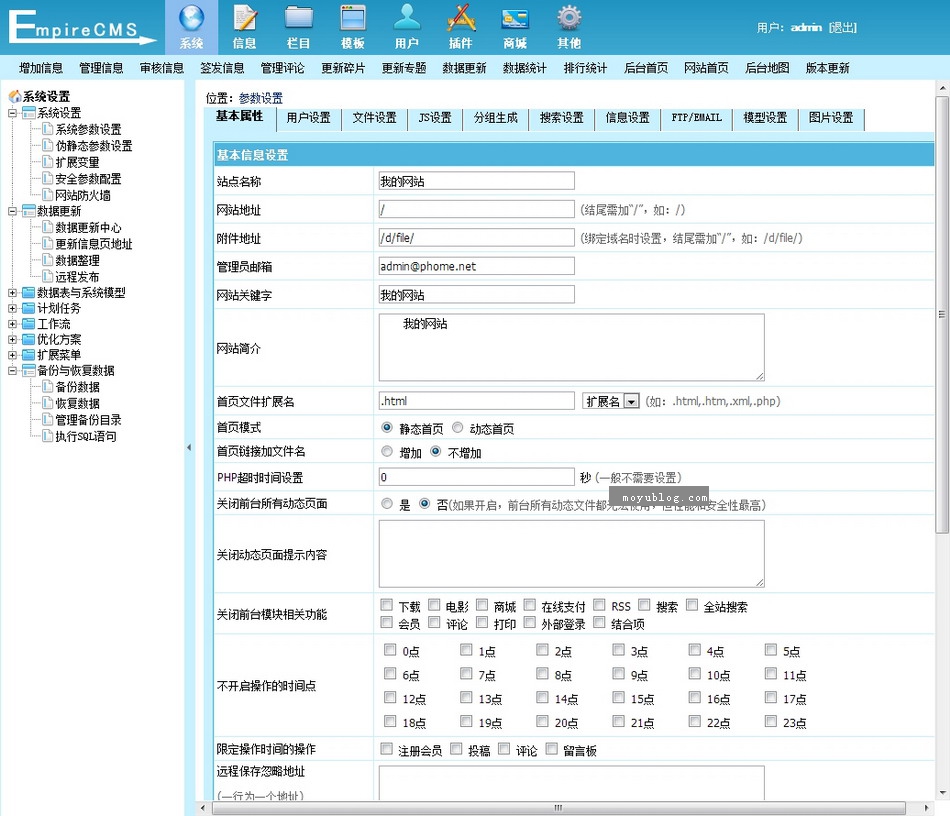Click the 系统设置 home icon in sidebar

coord(15,96)
